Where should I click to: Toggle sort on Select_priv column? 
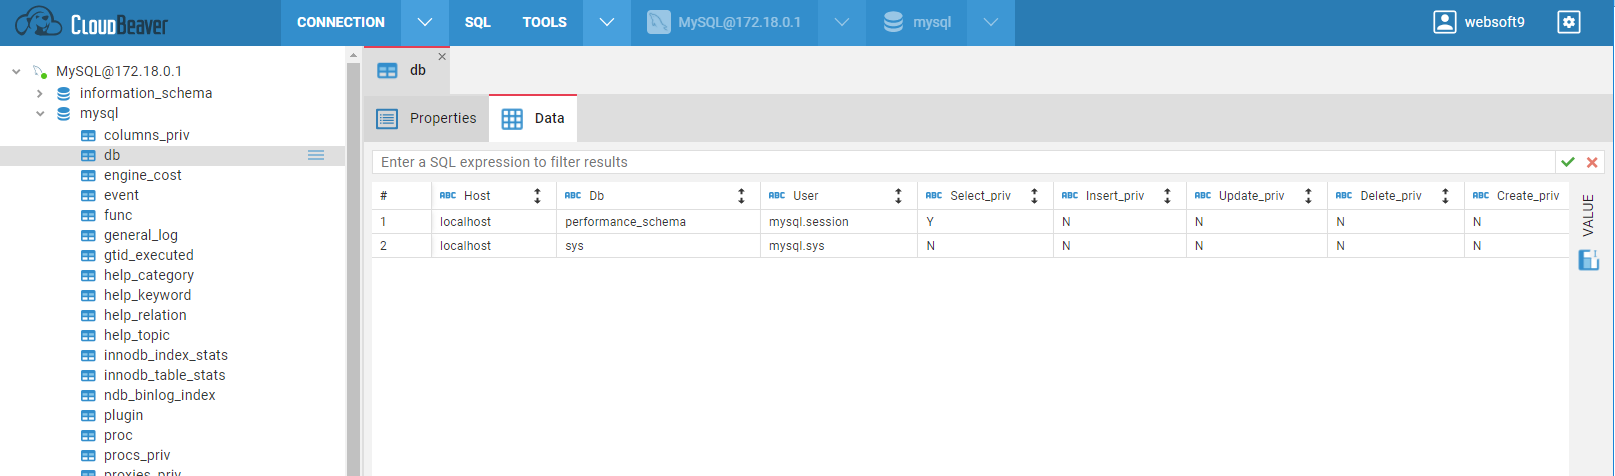point(1034,196)
